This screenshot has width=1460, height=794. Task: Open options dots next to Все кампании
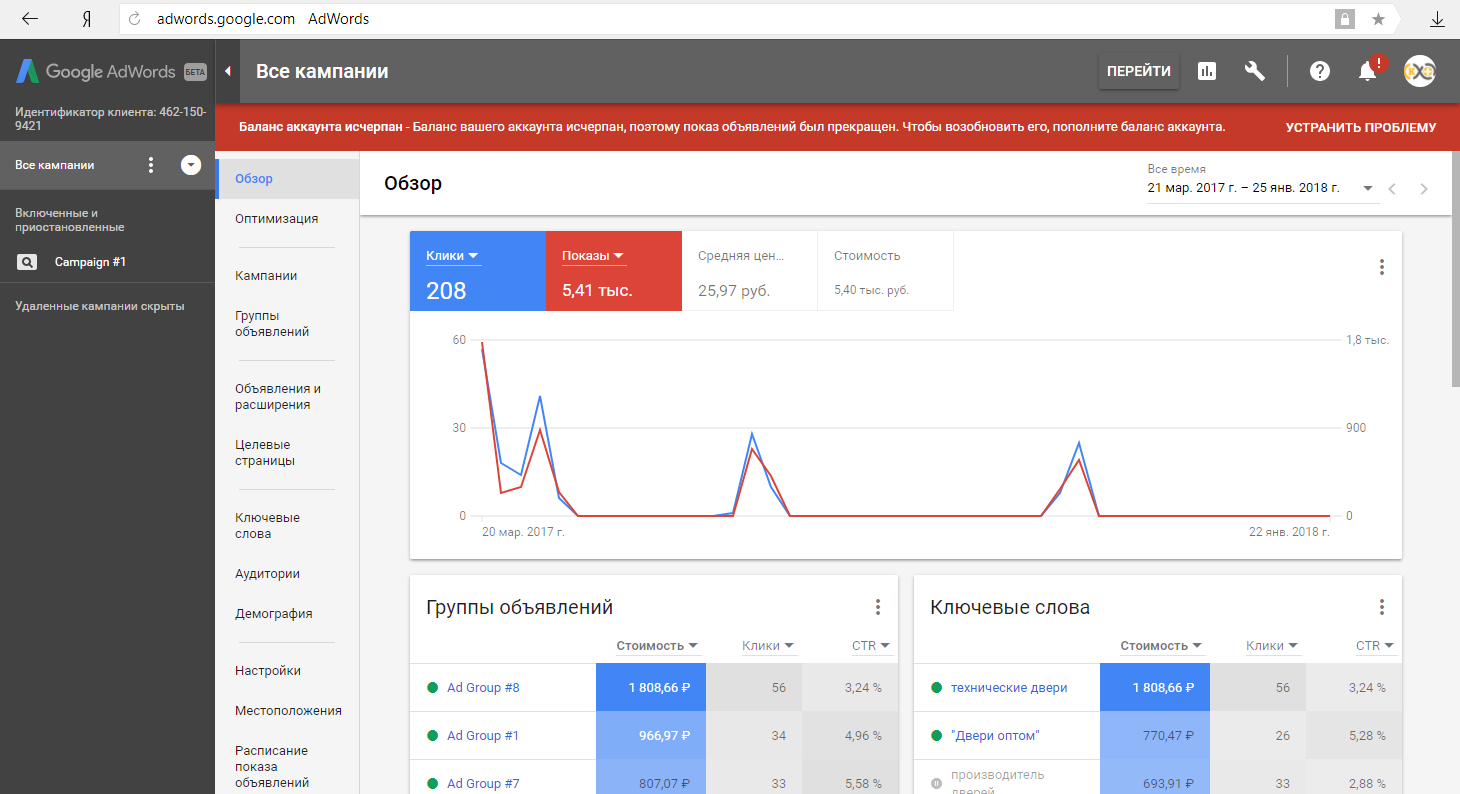151,165
